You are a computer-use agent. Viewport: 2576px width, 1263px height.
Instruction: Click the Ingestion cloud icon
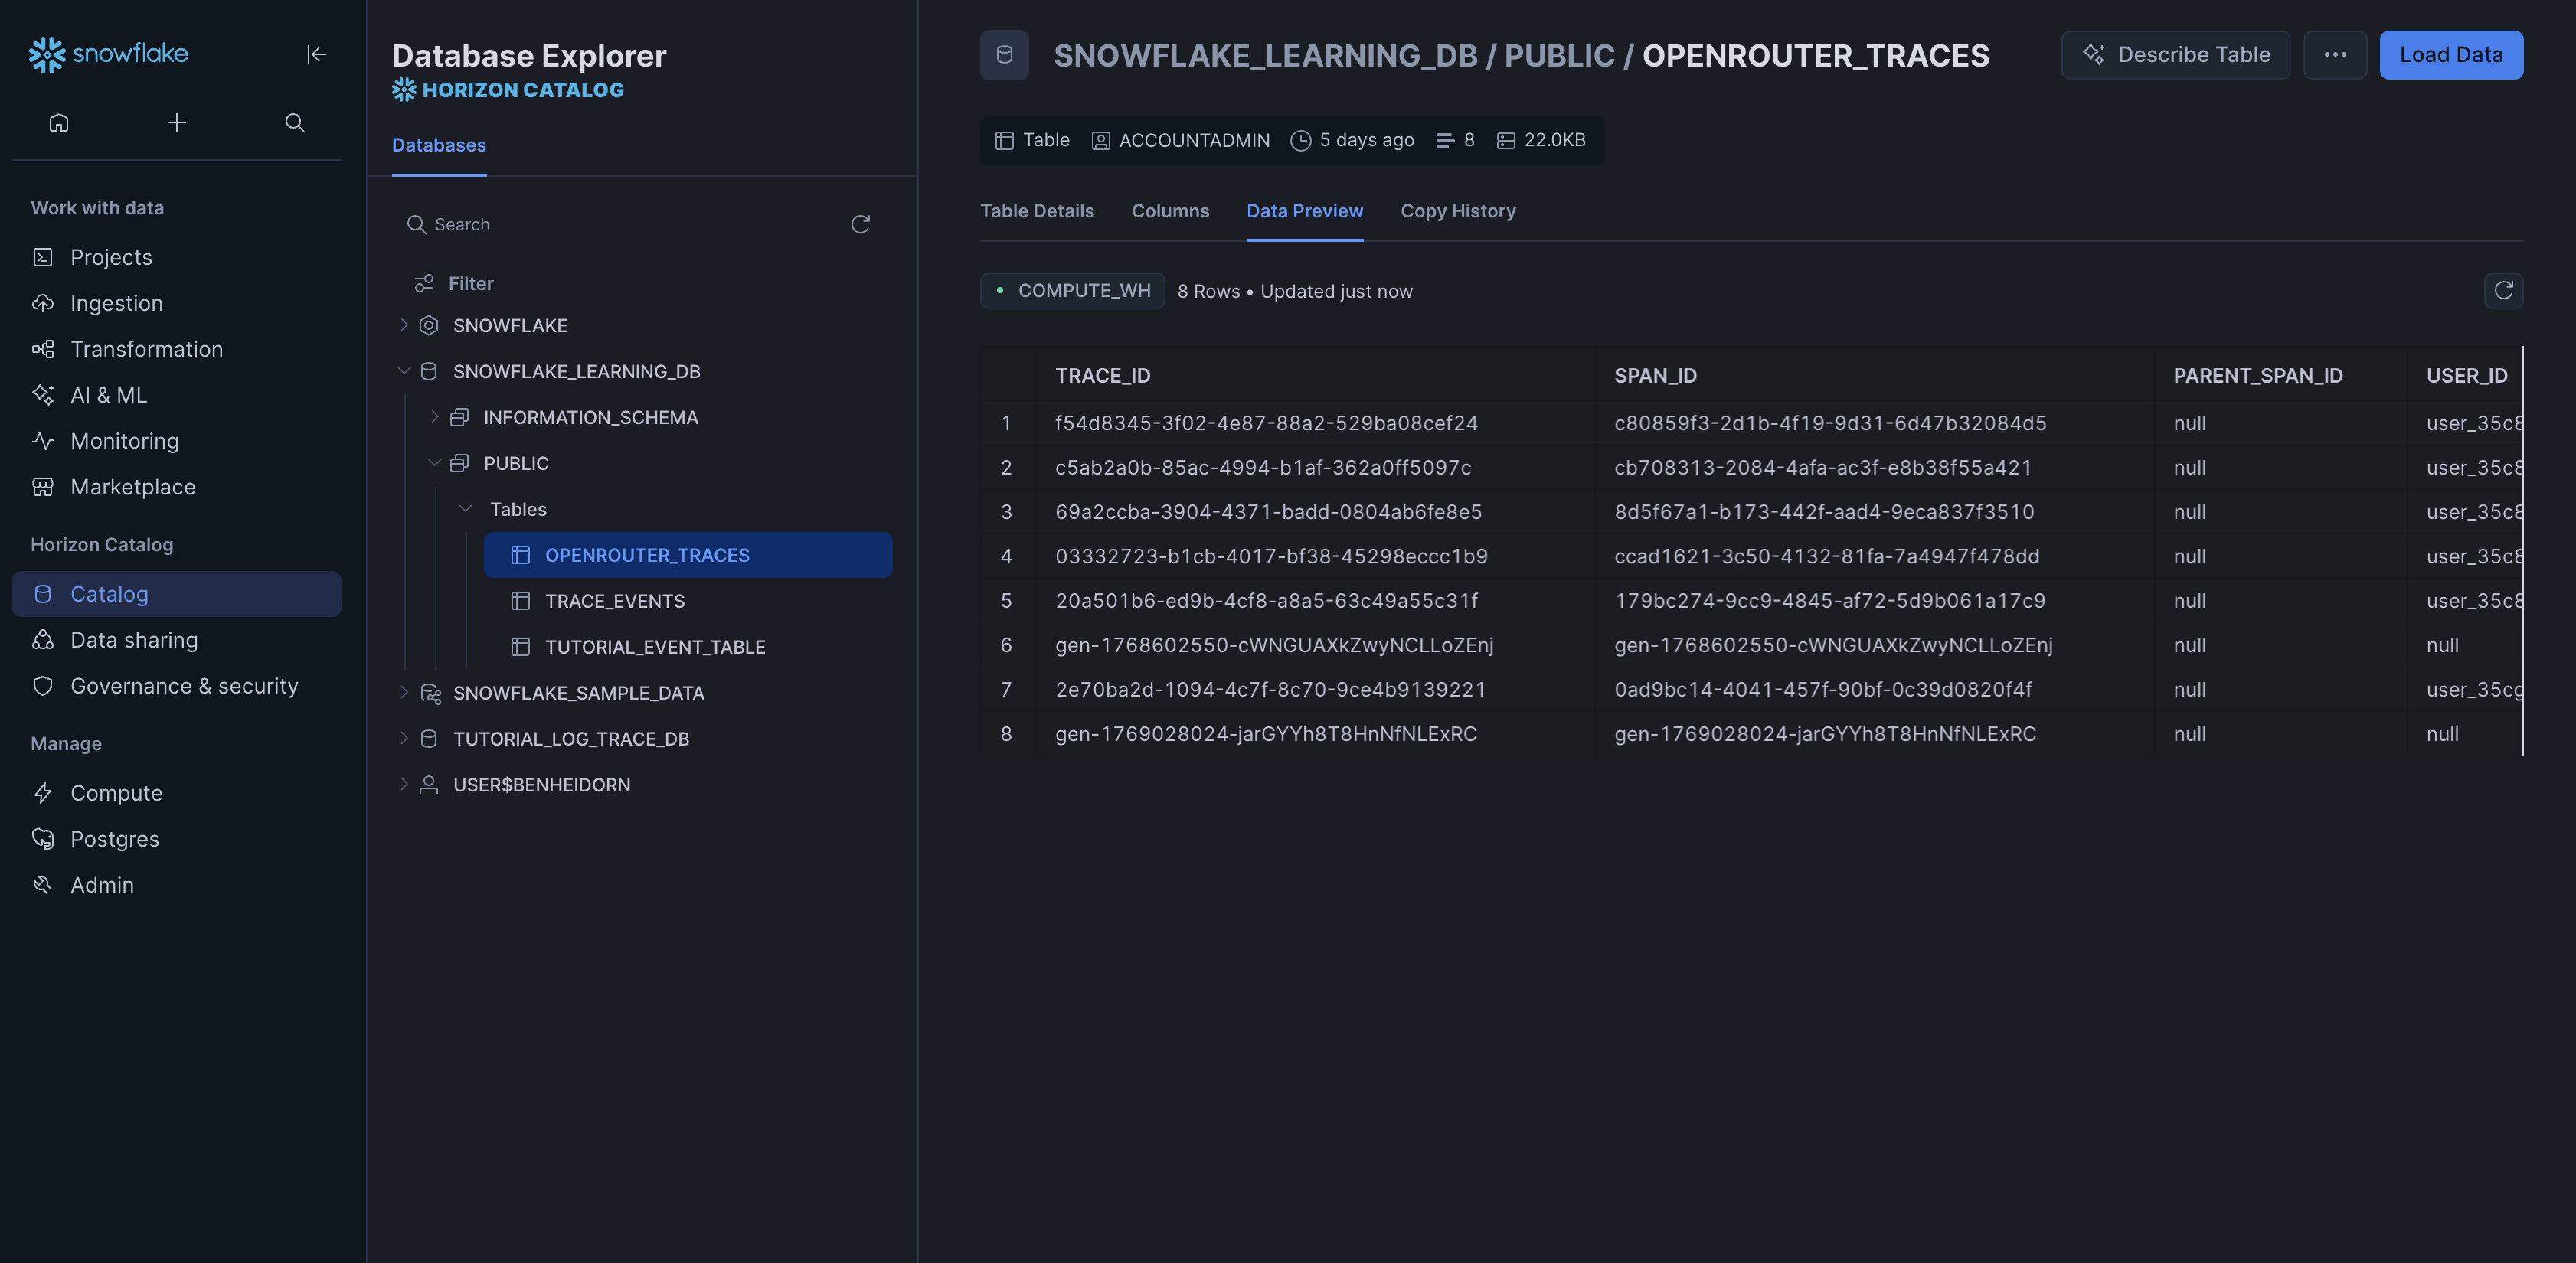(x=43, y=303)
